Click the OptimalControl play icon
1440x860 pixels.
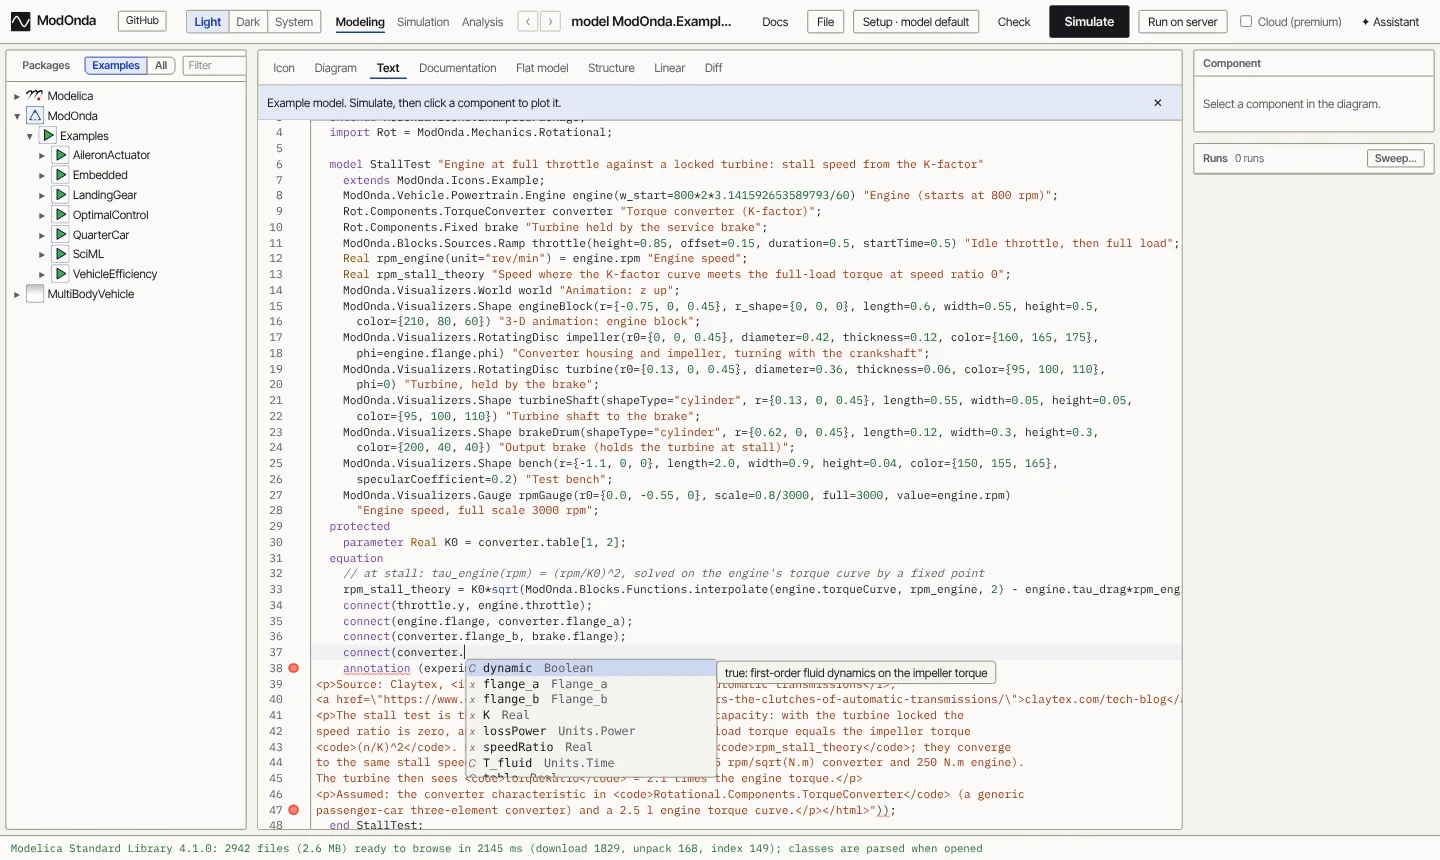(61, 214)
